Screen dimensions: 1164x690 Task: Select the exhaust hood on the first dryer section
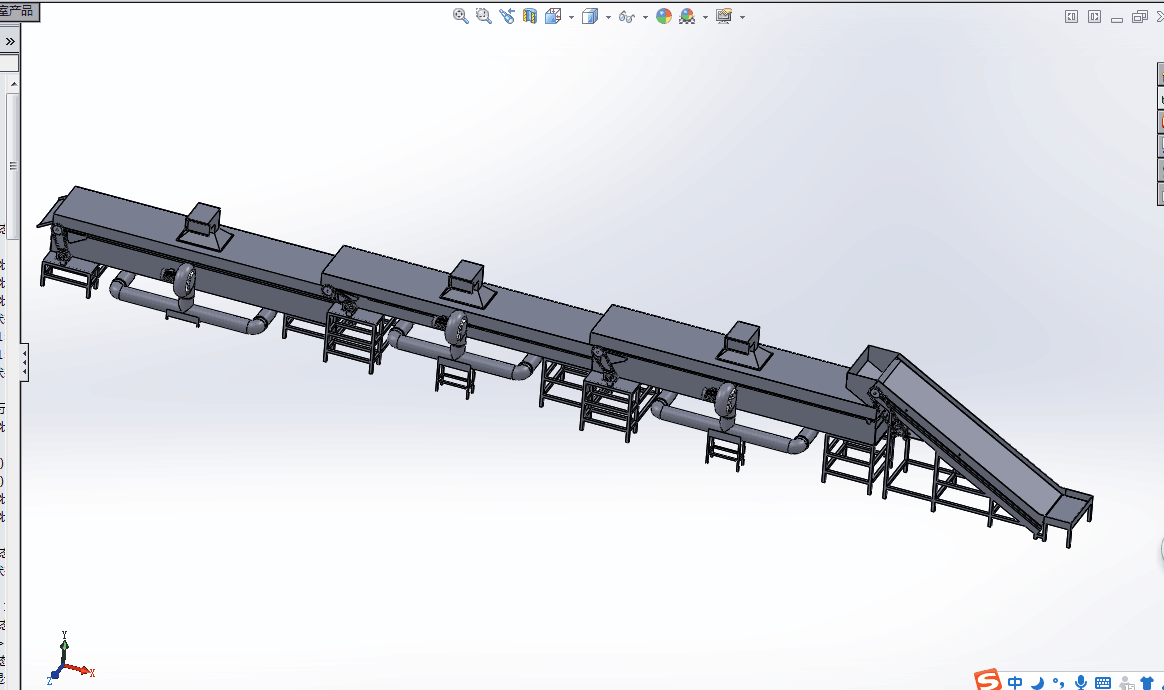(204, 225)
